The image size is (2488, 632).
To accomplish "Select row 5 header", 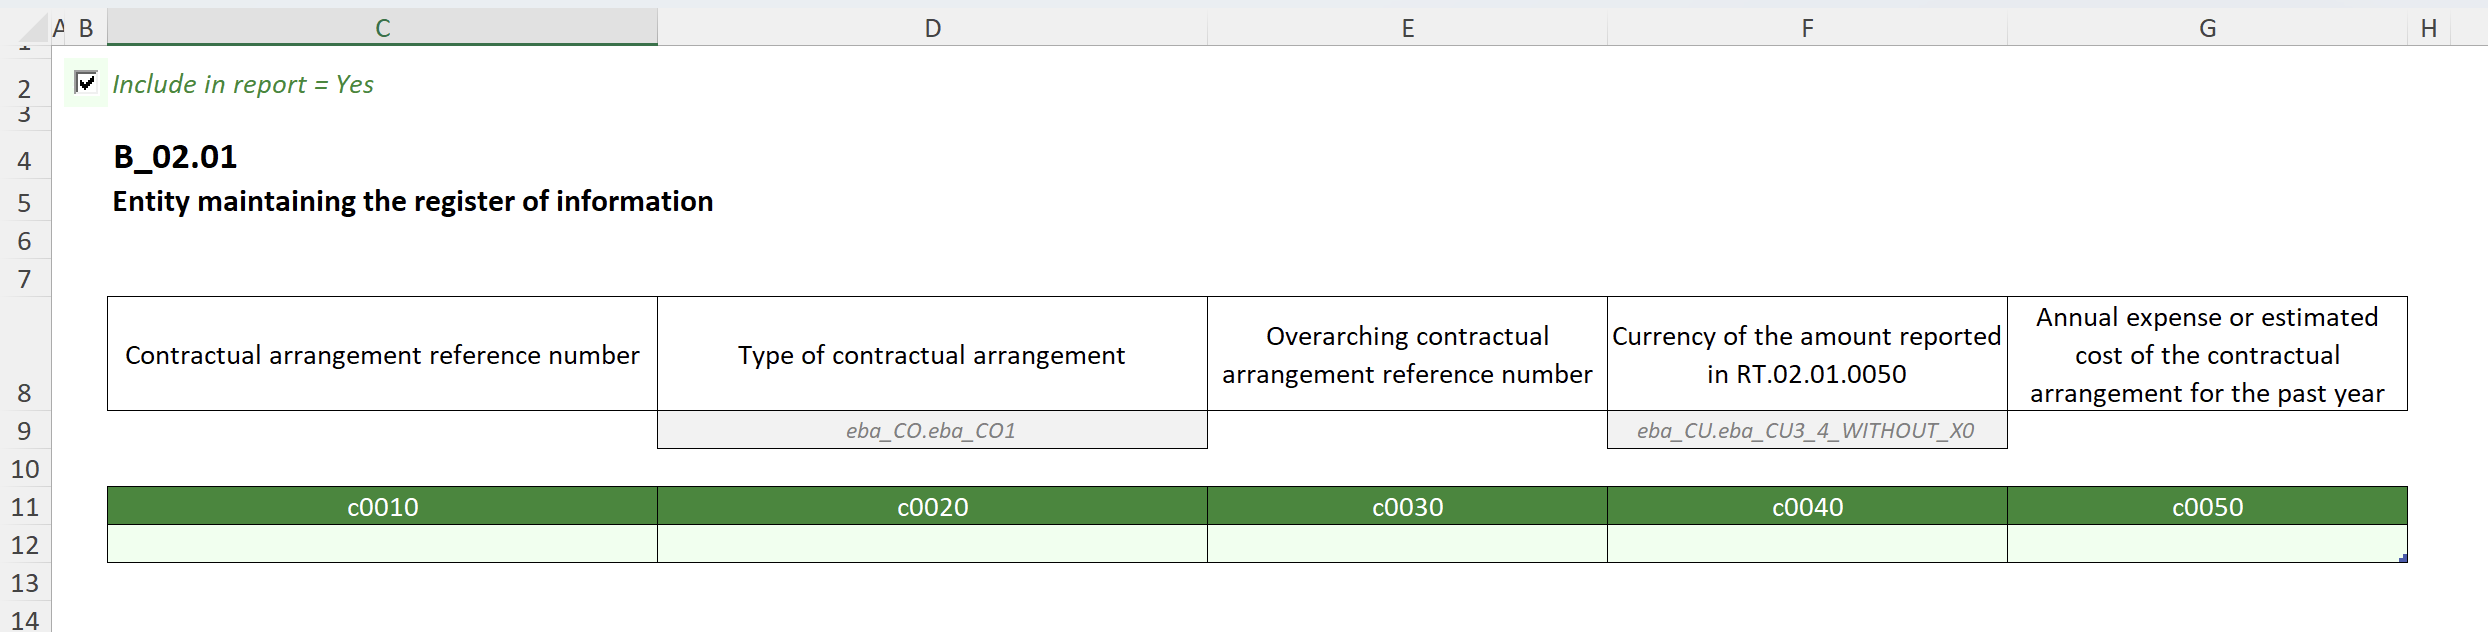I will [25, 202].
